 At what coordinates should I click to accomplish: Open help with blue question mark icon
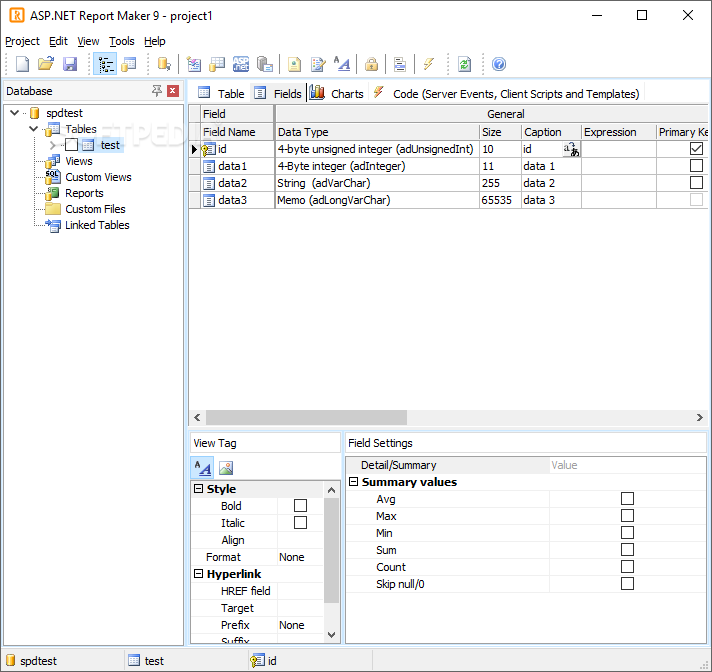[x=499, y=64]
